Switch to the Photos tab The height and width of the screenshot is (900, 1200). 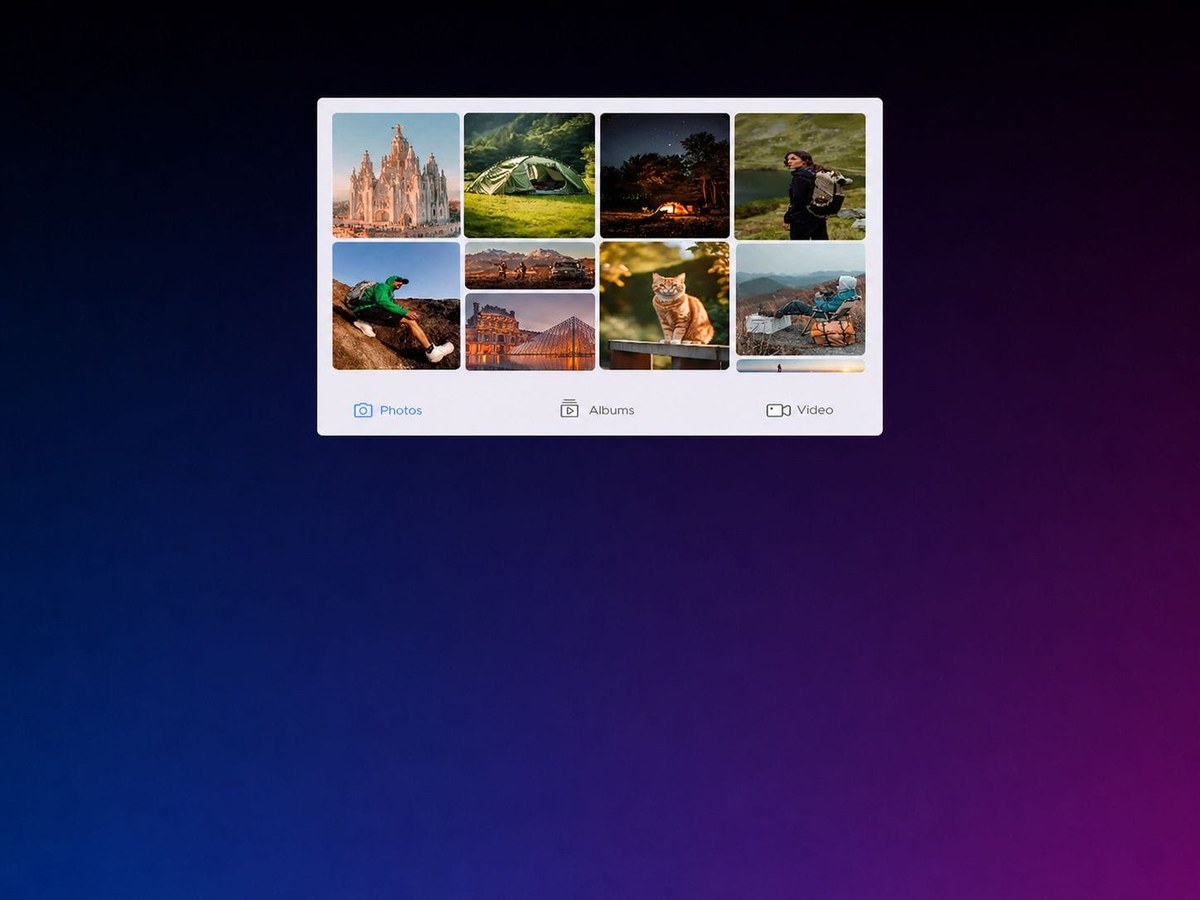tap(388, 410)
